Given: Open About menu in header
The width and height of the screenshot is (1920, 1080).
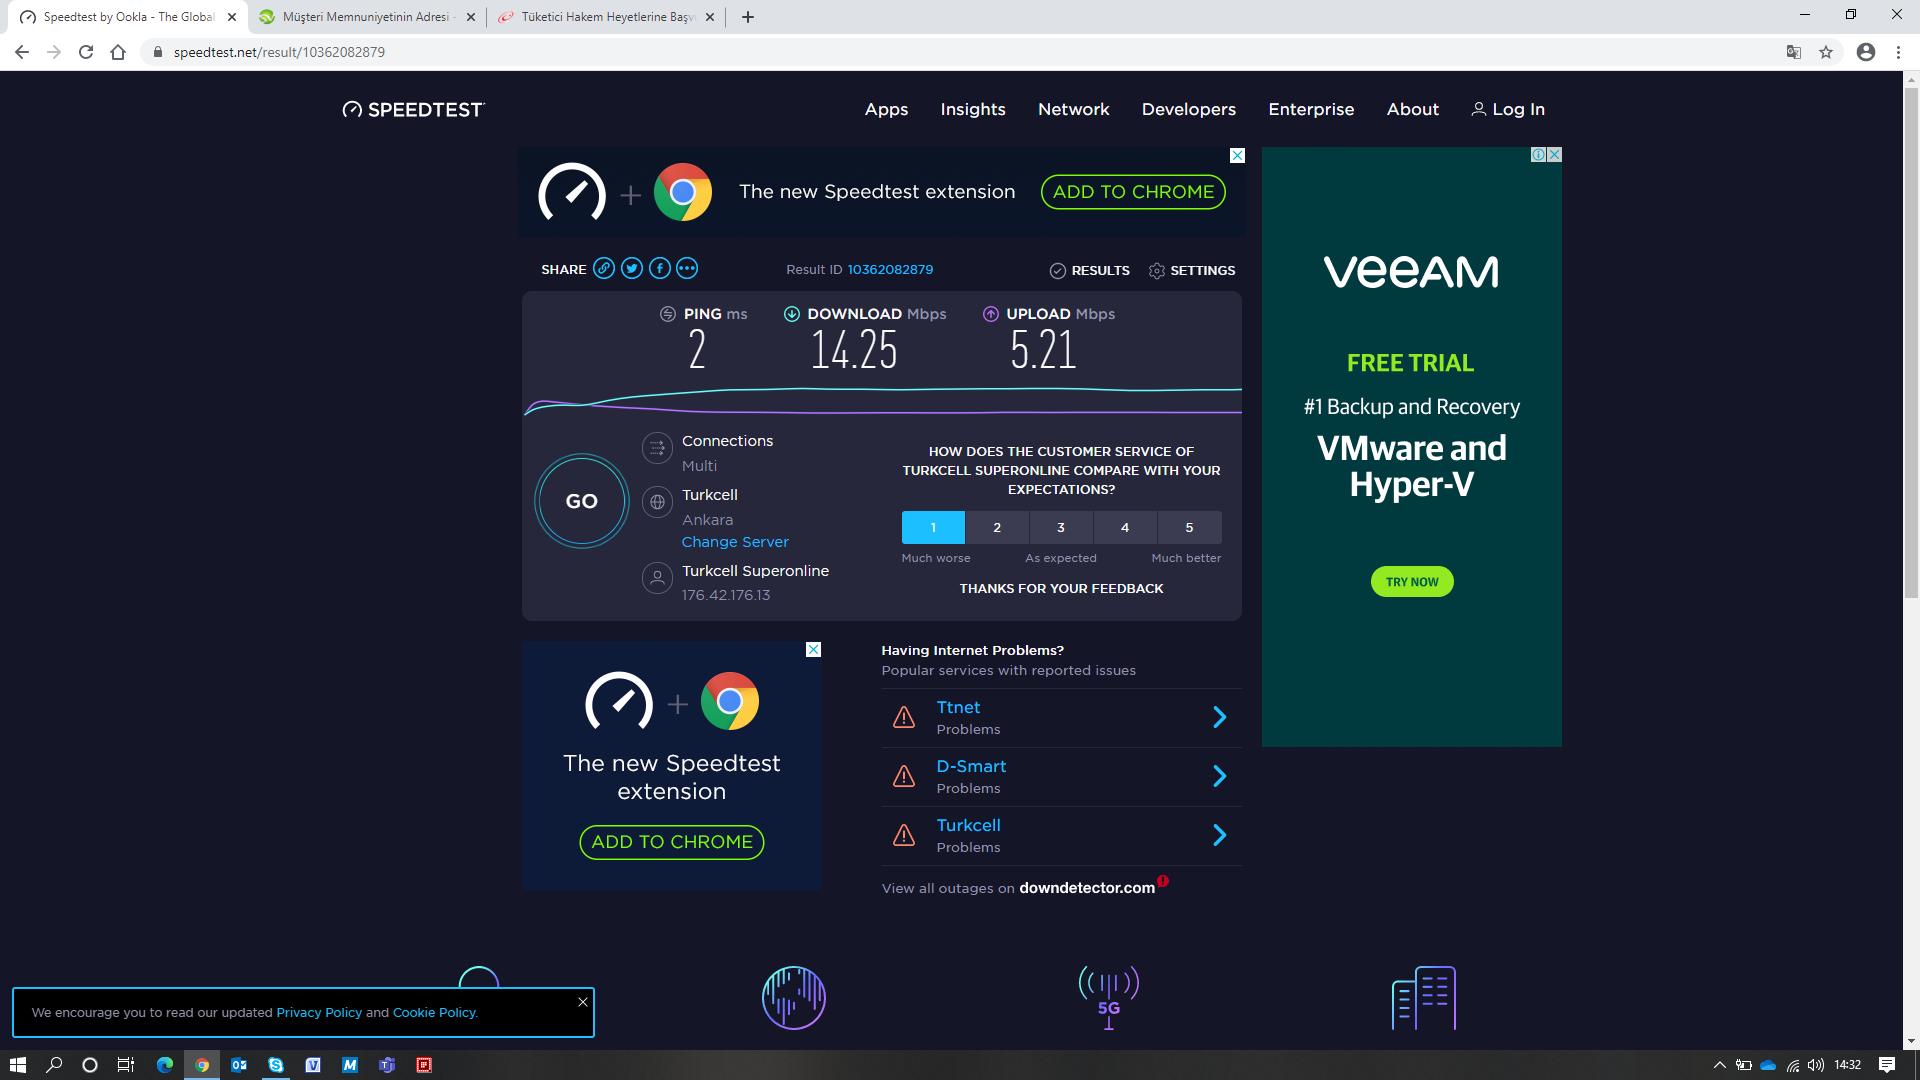Looking at the screenshot, I should pos(1412,109).
